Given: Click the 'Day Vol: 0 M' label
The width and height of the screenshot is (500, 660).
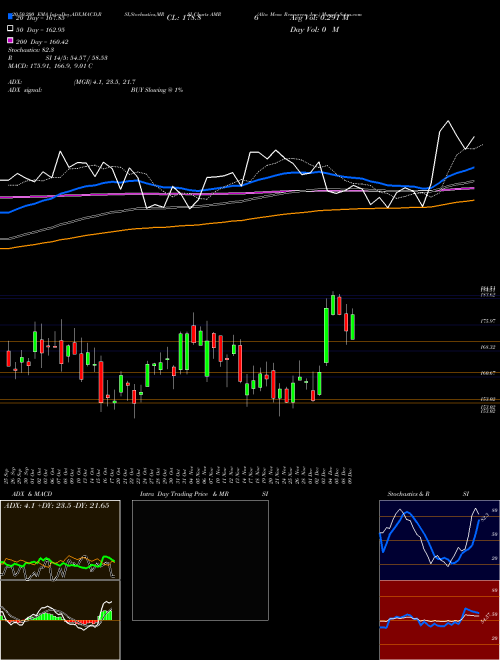Looking at the screenshot, I should (x=314, y=29).
